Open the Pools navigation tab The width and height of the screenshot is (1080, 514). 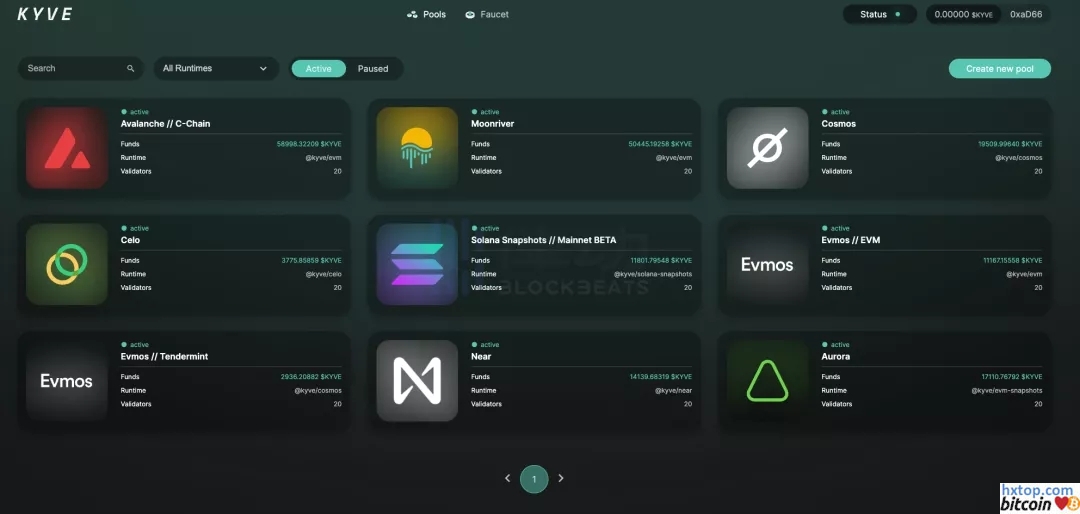[427, 15]
